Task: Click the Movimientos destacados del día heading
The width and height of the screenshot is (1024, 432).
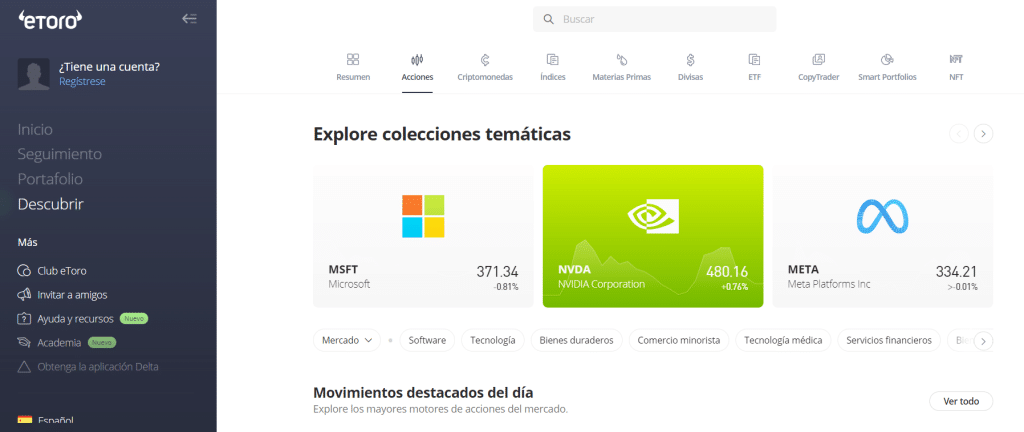Action: (423, 393)
